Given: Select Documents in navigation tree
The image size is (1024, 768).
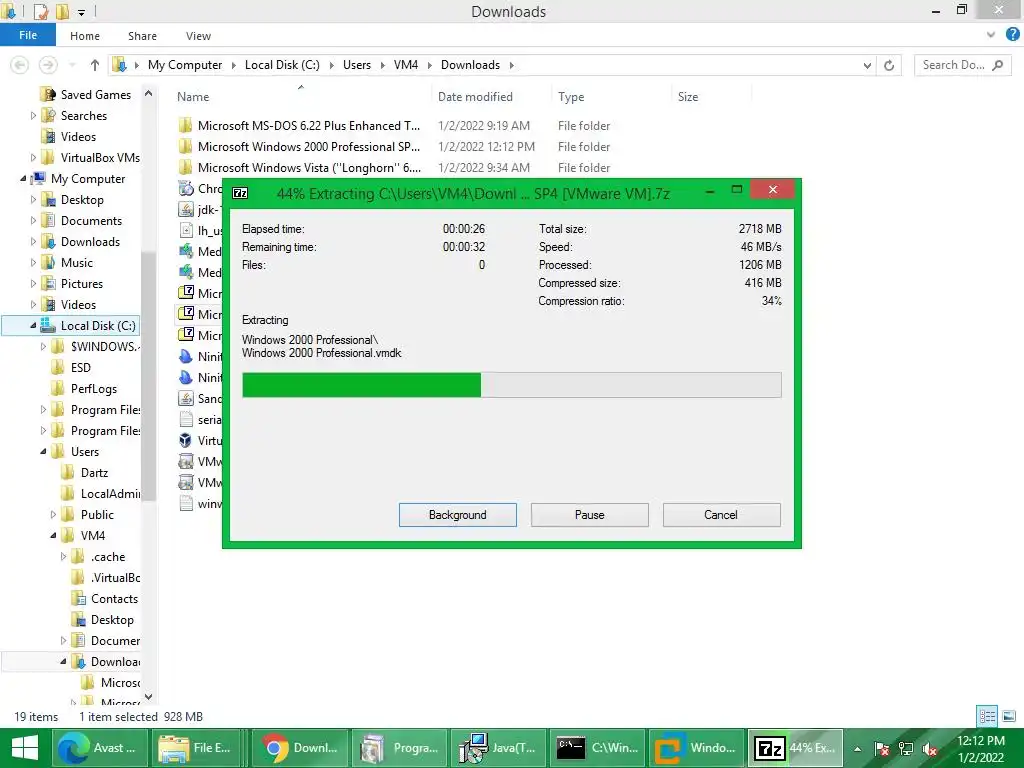Looking at the screenshot, I should click(91, 221).
